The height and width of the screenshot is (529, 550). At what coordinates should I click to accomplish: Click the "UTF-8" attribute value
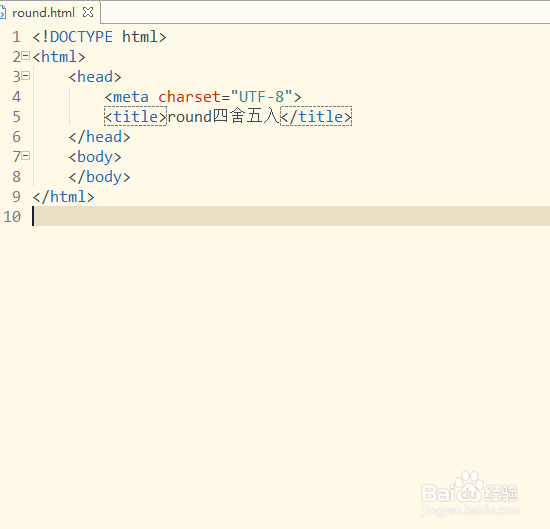[261, 96]
